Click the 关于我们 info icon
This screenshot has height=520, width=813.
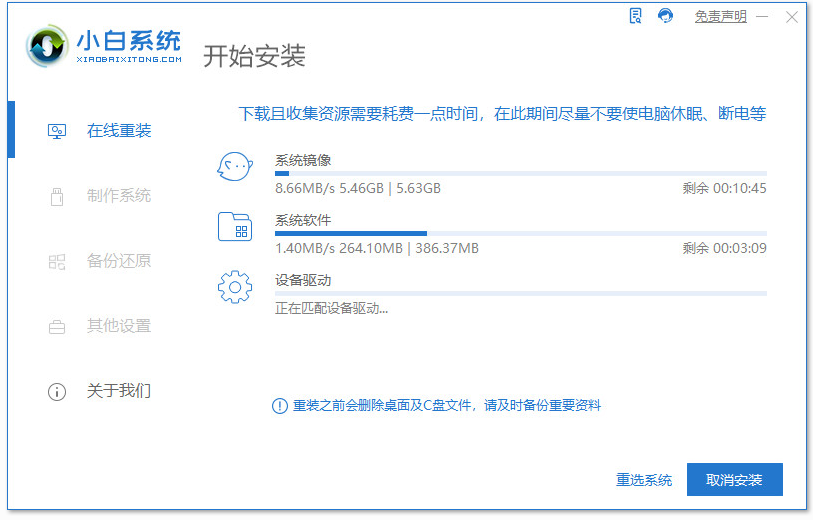click(57, 391)
